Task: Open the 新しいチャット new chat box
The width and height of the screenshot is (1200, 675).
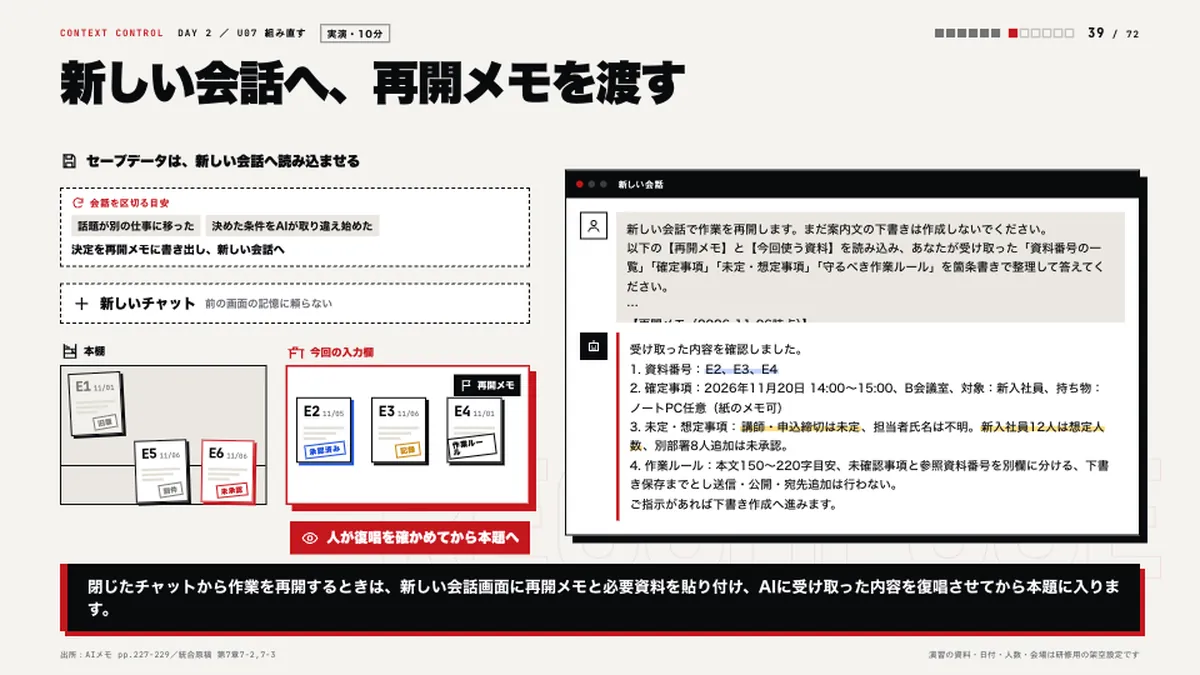Action: click(295, 303)
